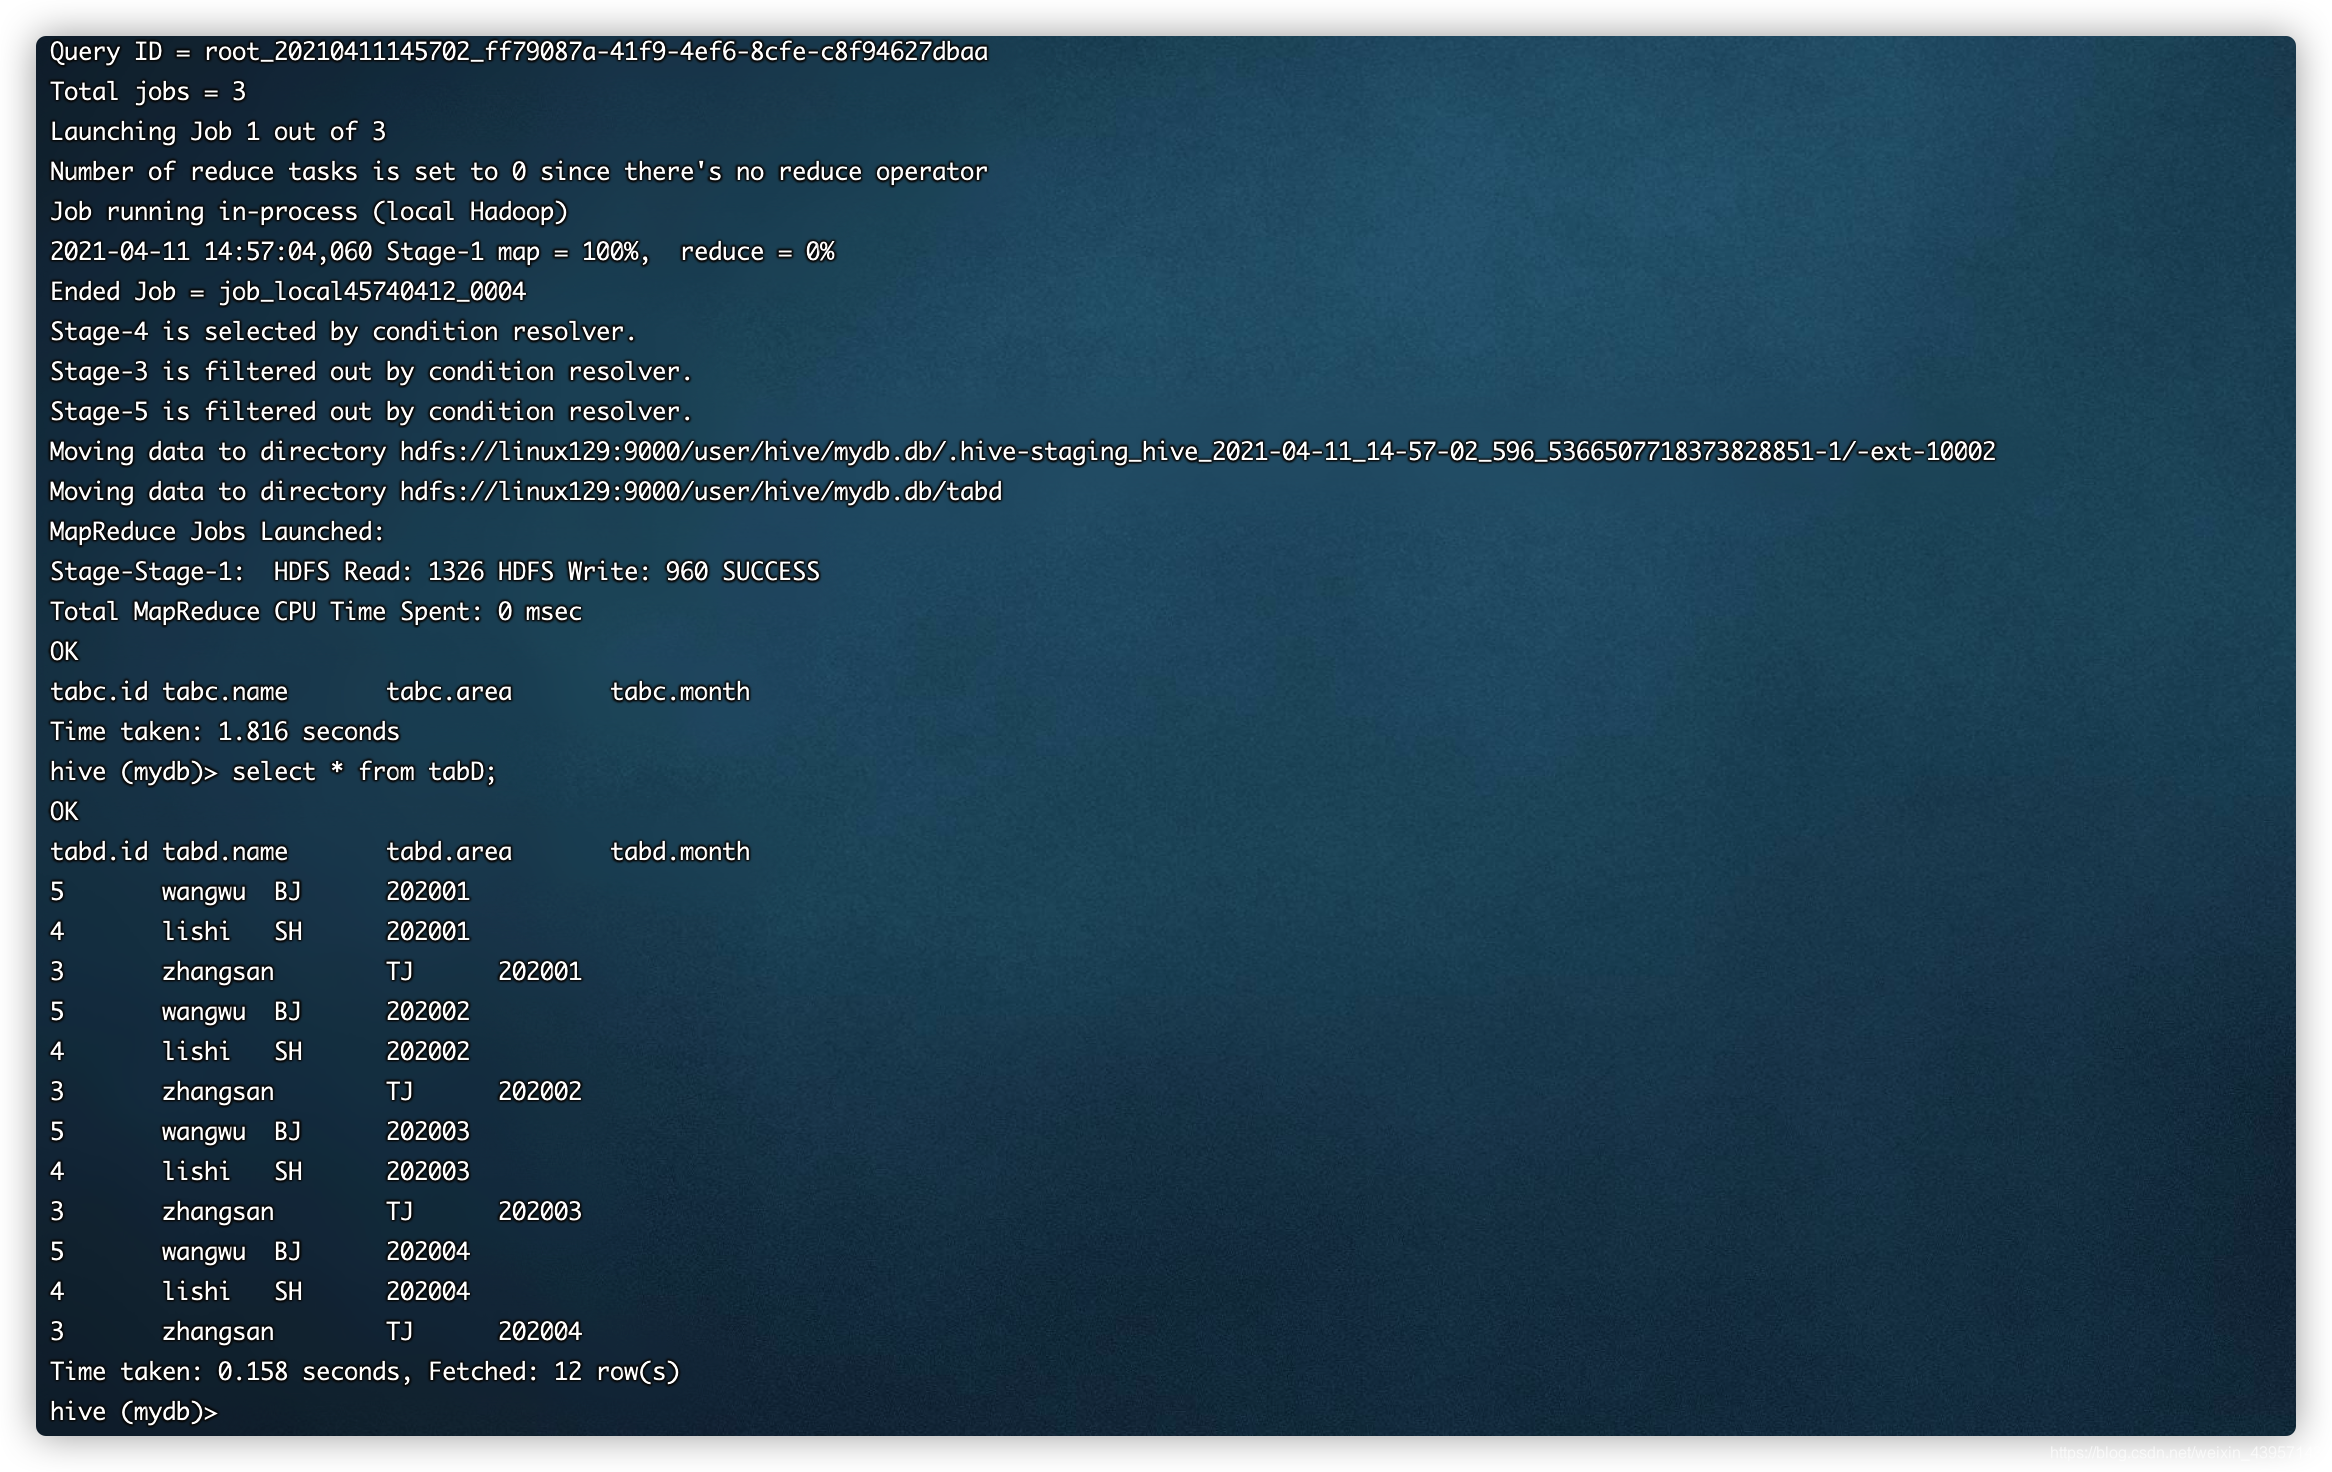Click 'Total MapReduce CPU Time Spent' line
2332x1472 pixels.
316,612
